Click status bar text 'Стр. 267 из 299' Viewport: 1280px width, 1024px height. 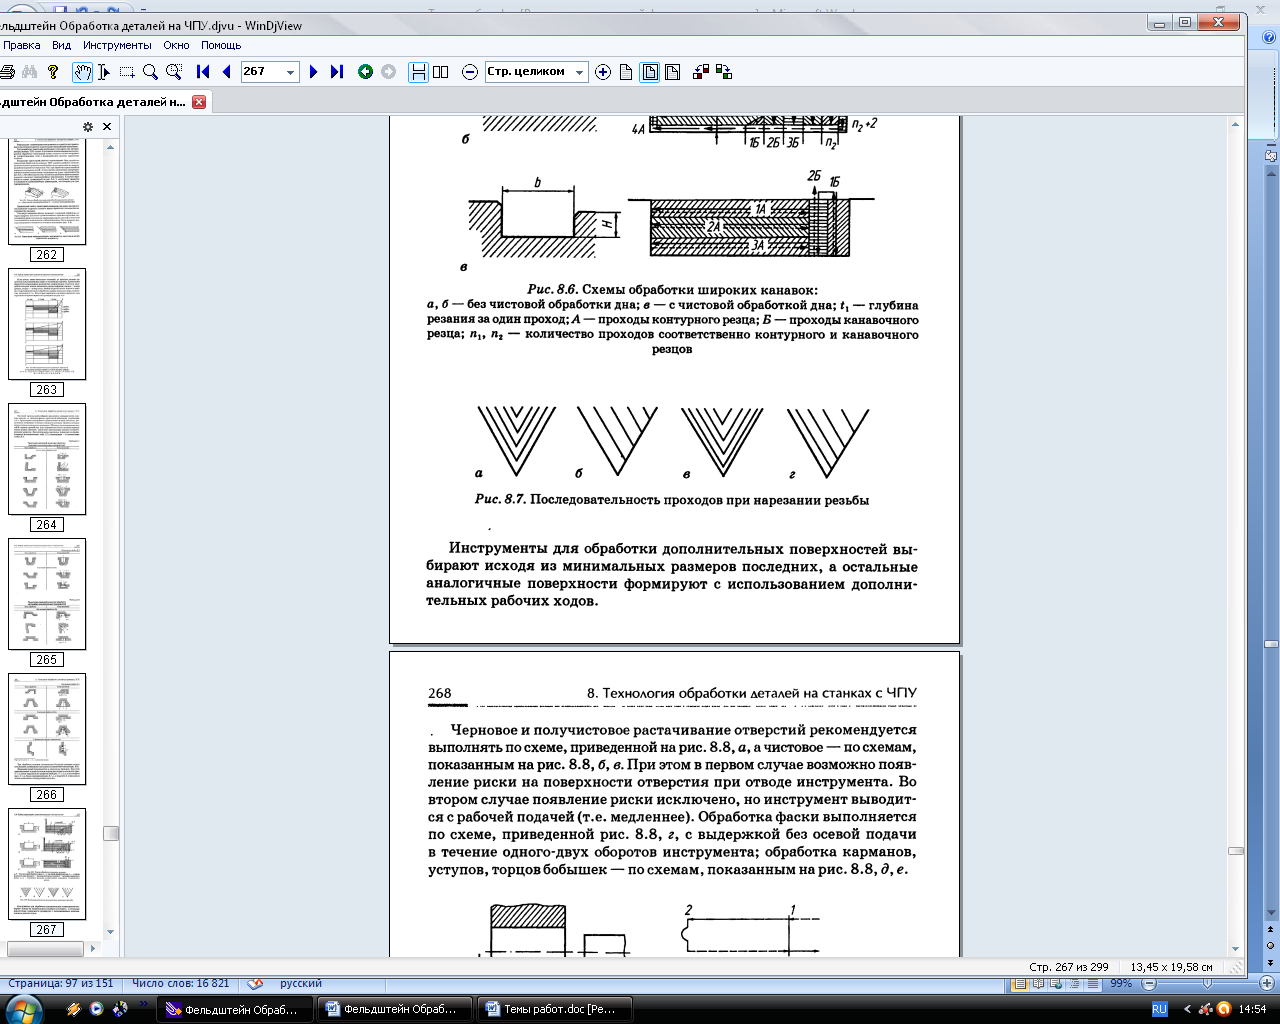[1069, 967]
